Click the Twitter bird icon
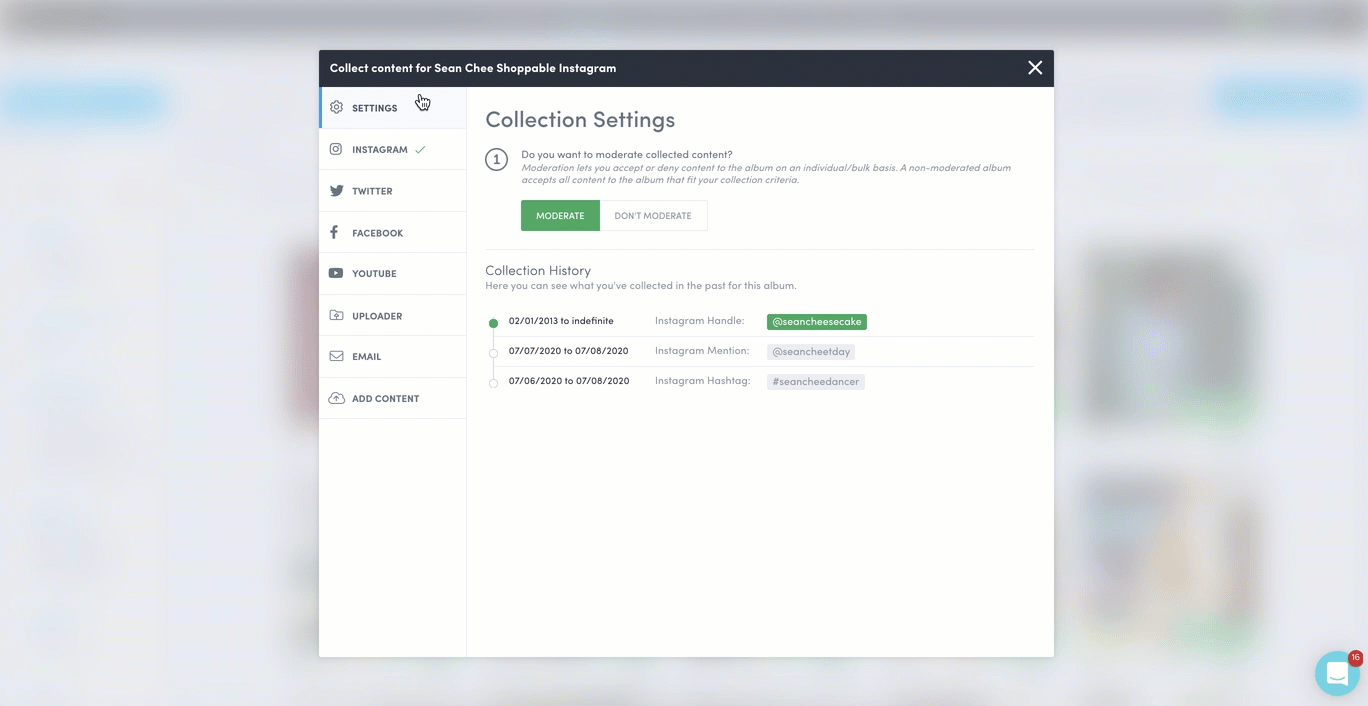Screen dimensions: 1368x706 (x=337, y=191)
